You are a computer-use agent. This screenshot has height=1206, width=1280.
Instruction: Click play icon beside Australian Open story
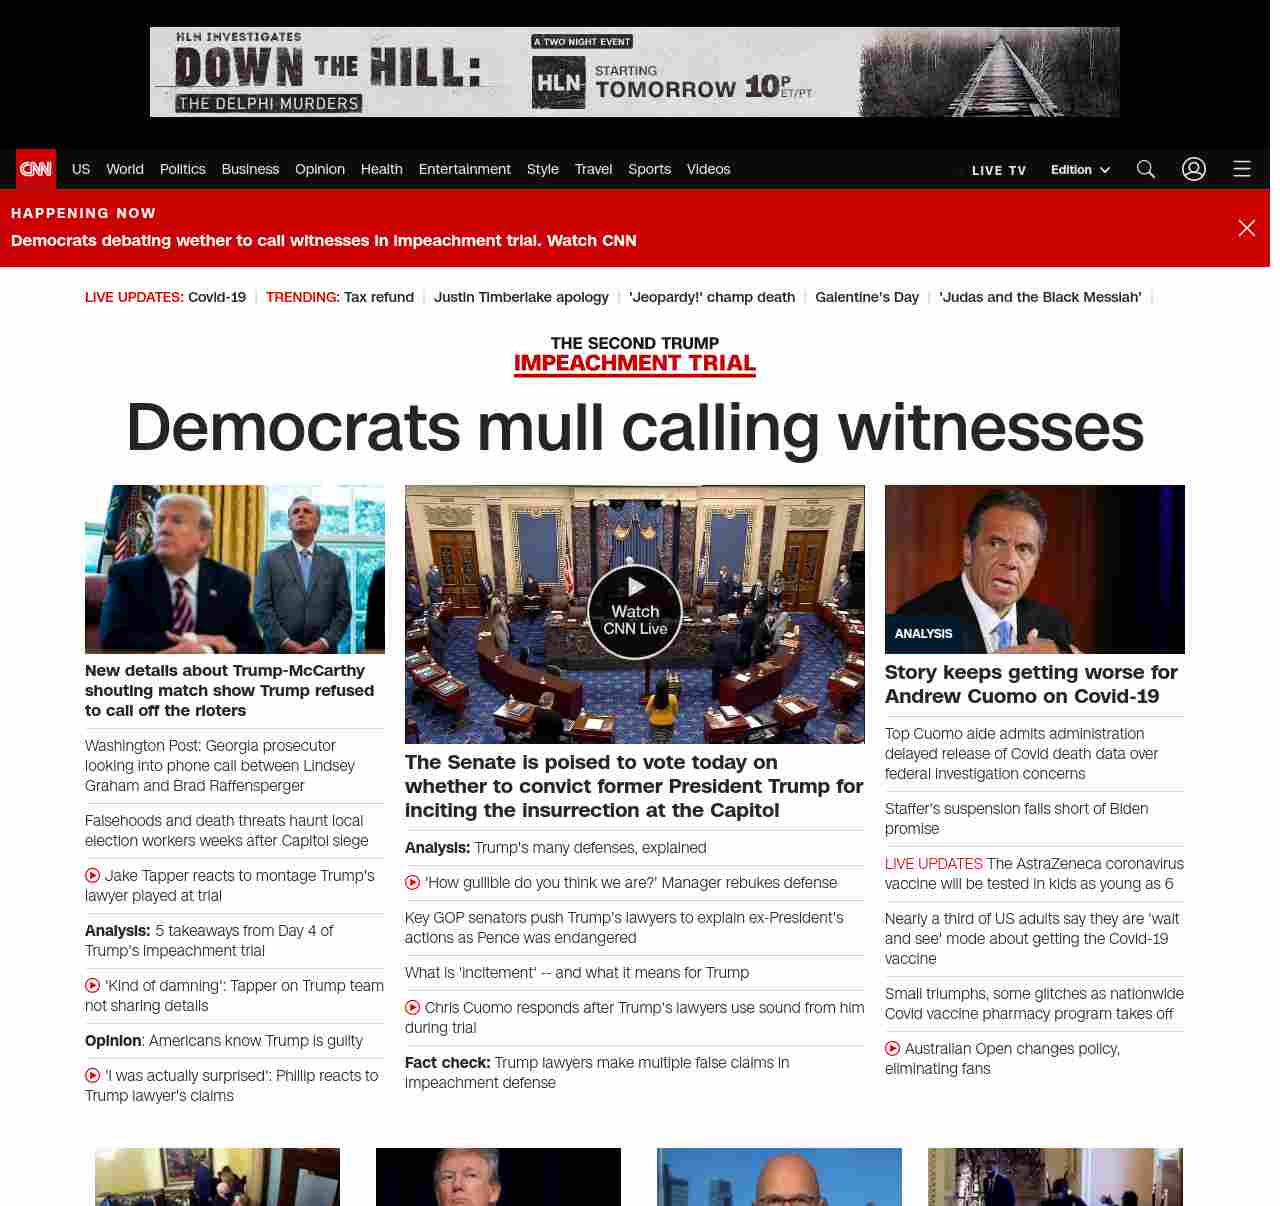[893, 1049]
